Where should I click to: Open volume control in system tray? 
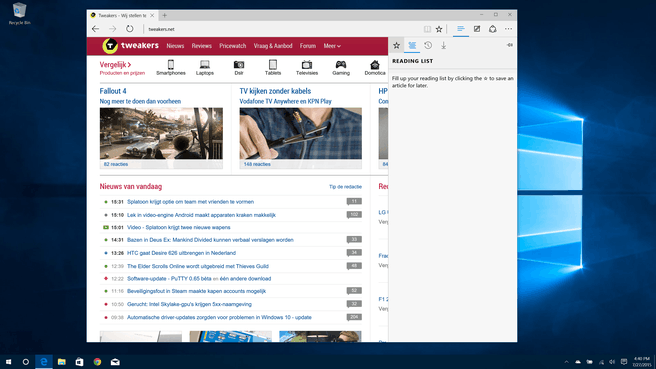(x=612, y=362)
